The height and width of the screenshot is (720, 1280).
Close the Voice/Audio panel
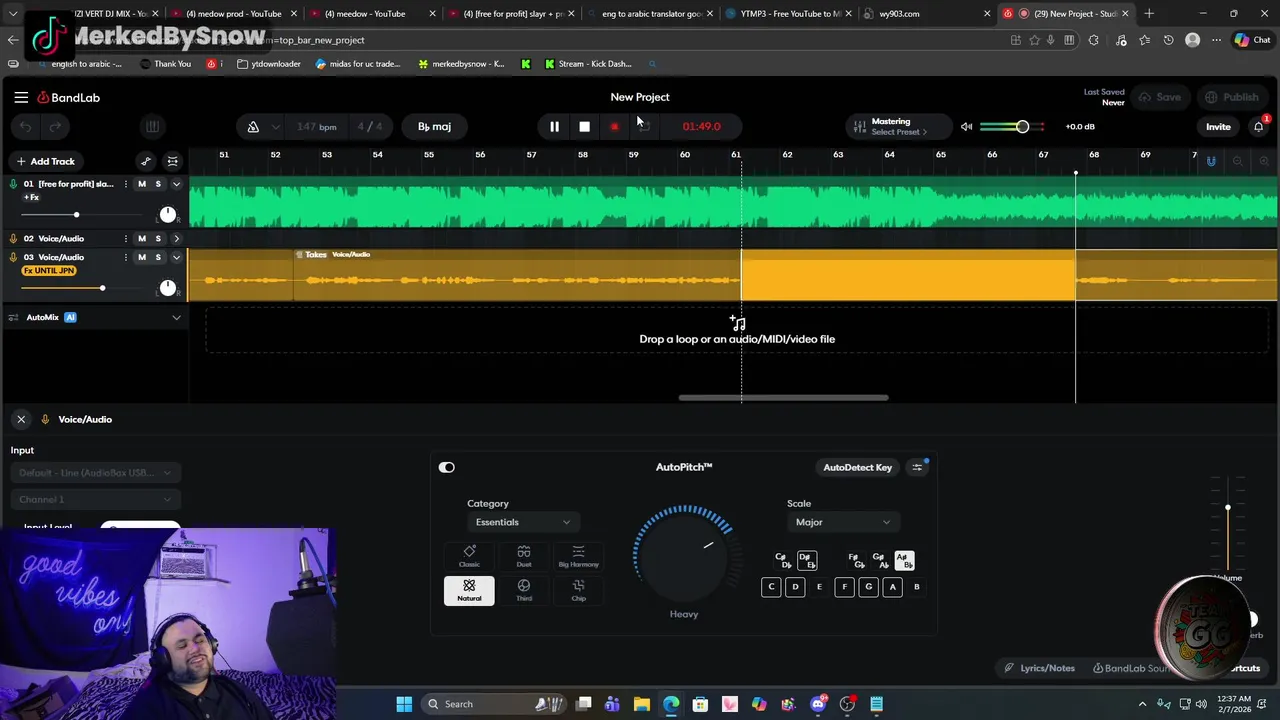(x=21, y=420)
